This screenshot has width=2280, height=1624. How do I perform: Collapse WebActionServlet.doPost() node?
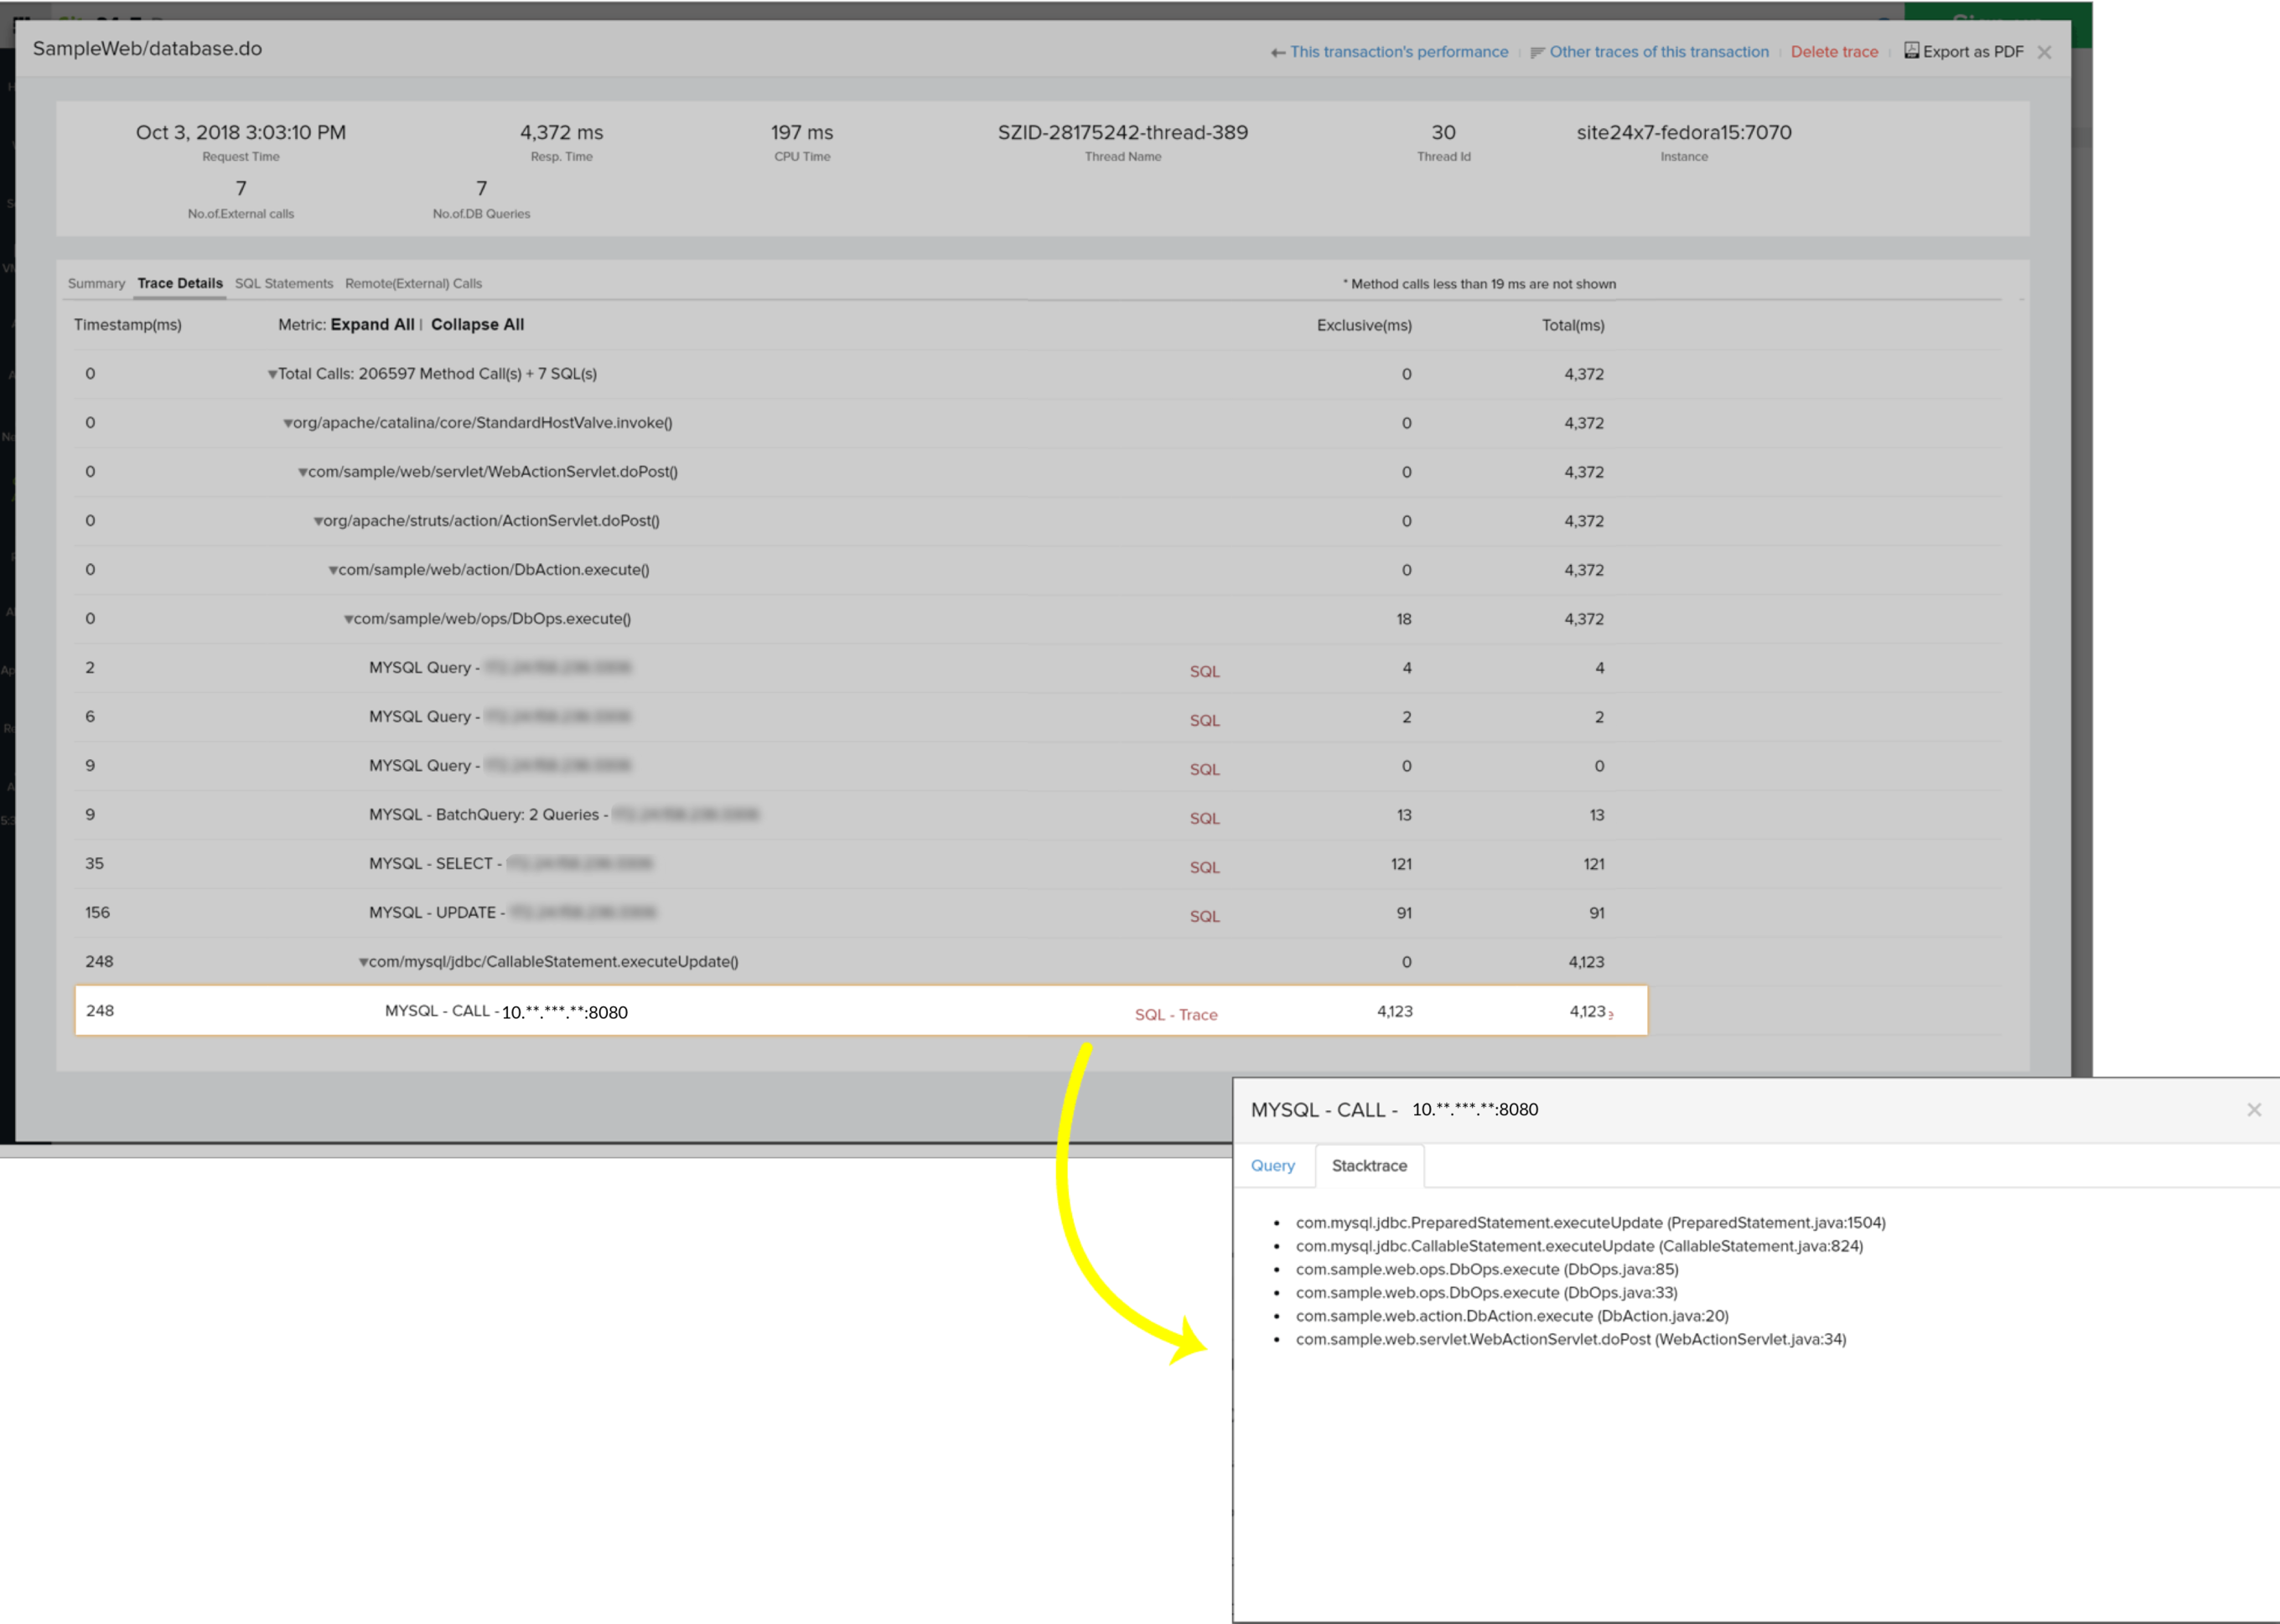tap(303, 473)
